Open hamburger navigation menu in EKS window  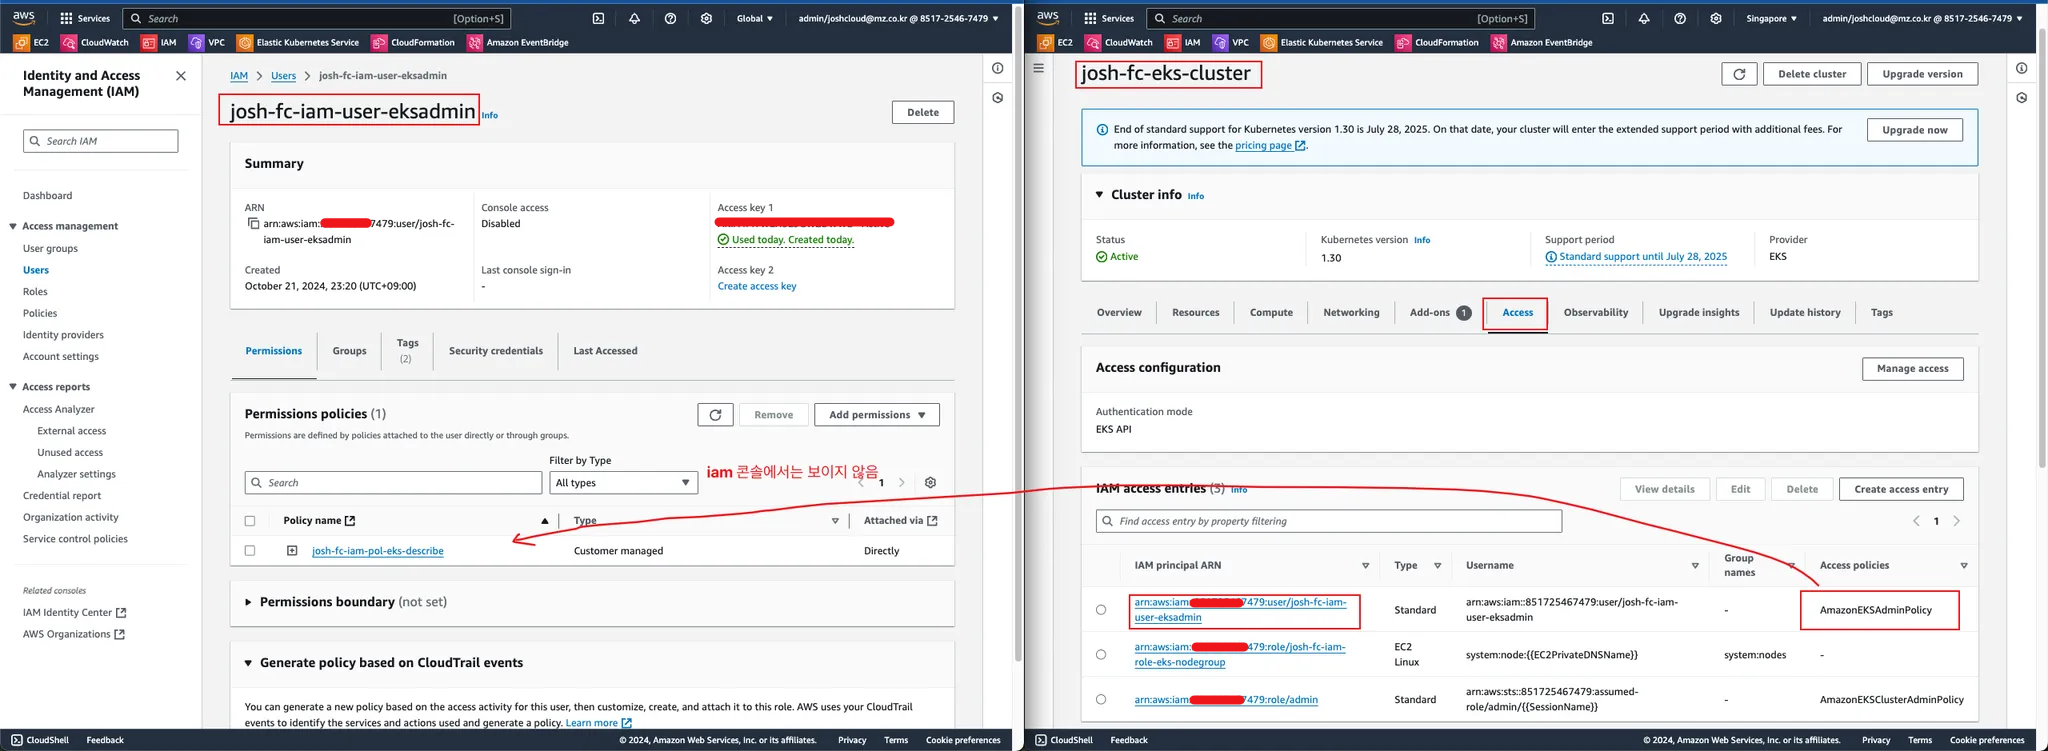pos(1038,68)
